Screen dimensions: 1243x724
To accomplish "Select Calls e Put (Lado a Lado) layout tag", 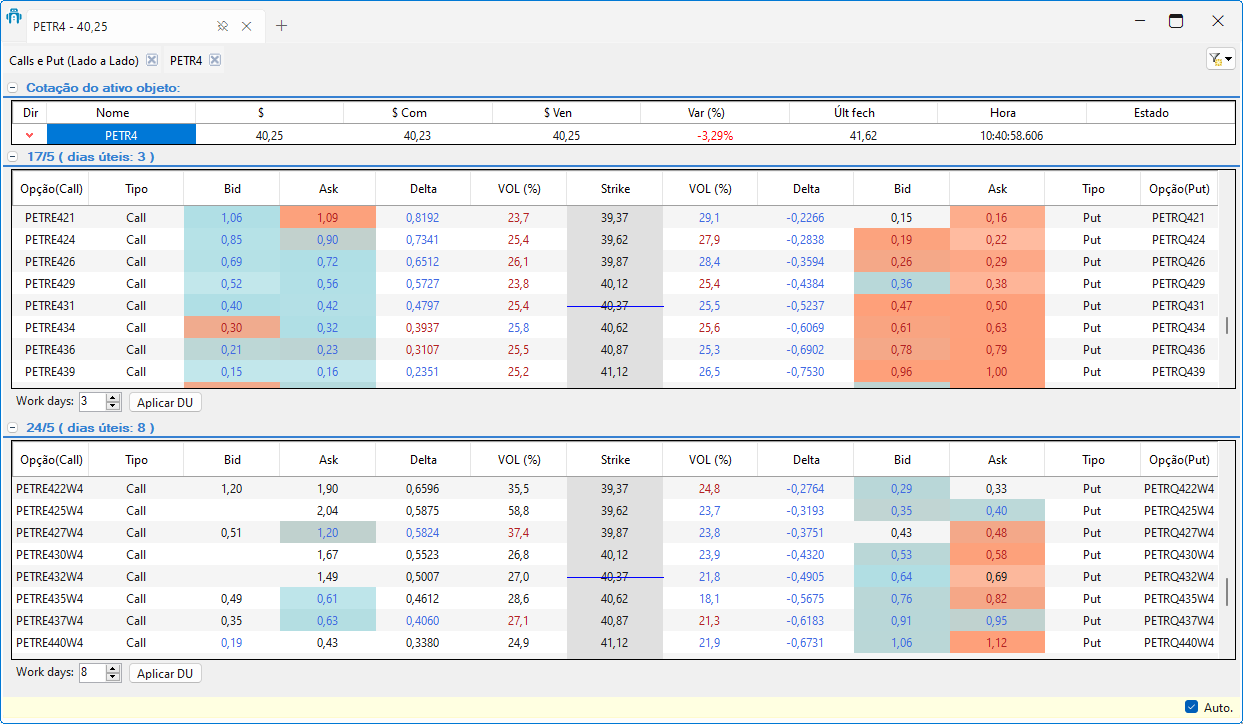I will pyautogui.click(x=74, y=61).
